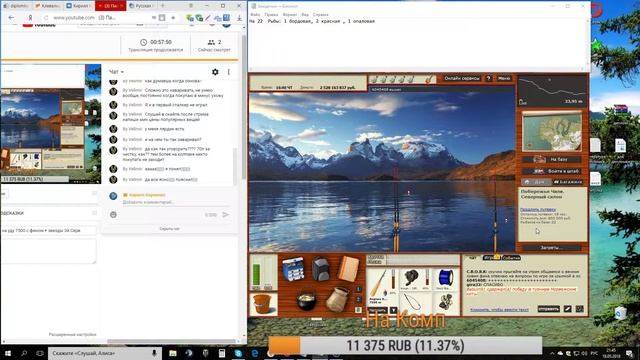Click the browser downloads arrow icon
Viewport: 640px width, 360px height.
[240, 18]
